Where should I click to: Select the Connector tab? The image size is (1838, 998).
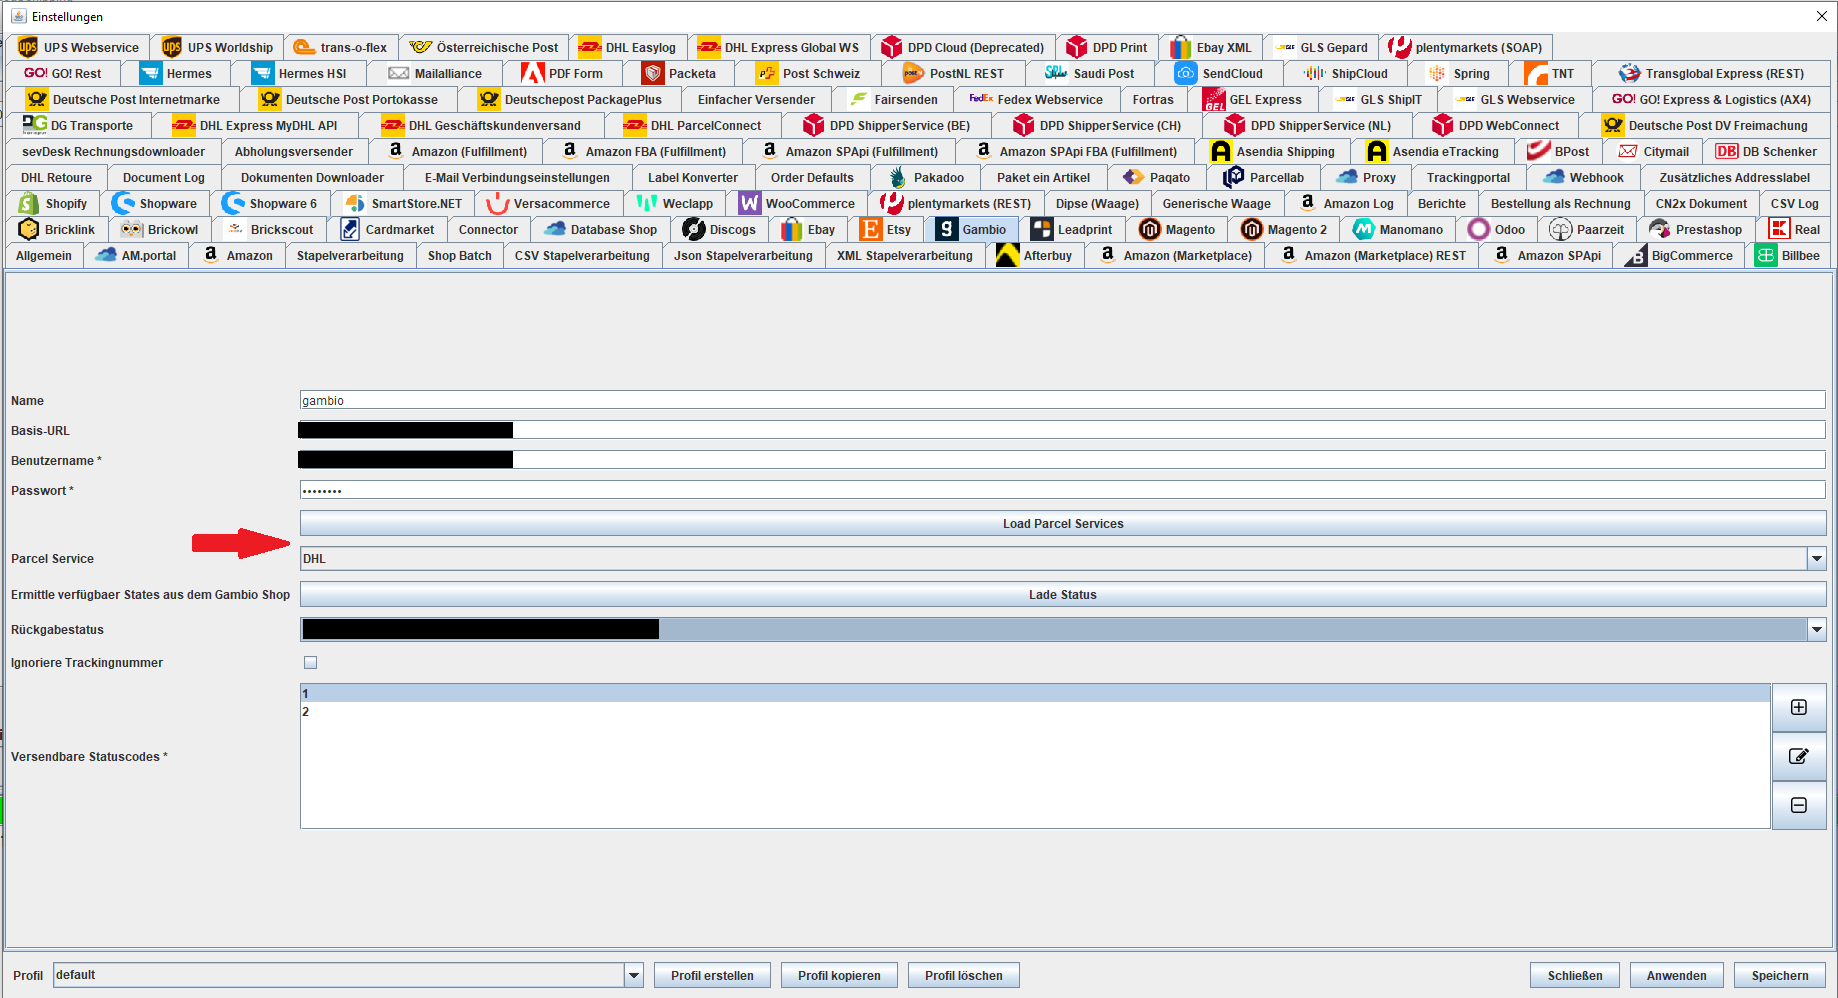tap(488, 230)
